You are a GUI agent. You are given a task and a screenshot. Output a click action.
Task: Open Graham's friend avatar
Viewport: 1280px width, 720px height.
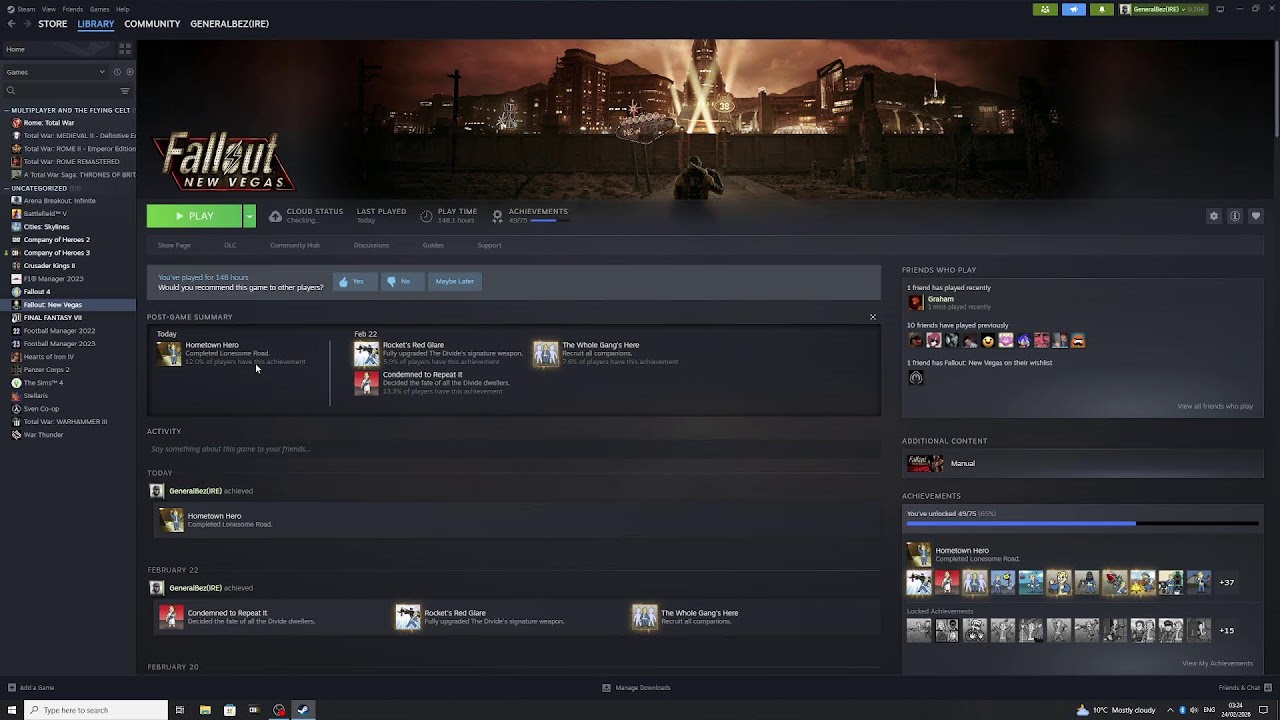point(915,302)
